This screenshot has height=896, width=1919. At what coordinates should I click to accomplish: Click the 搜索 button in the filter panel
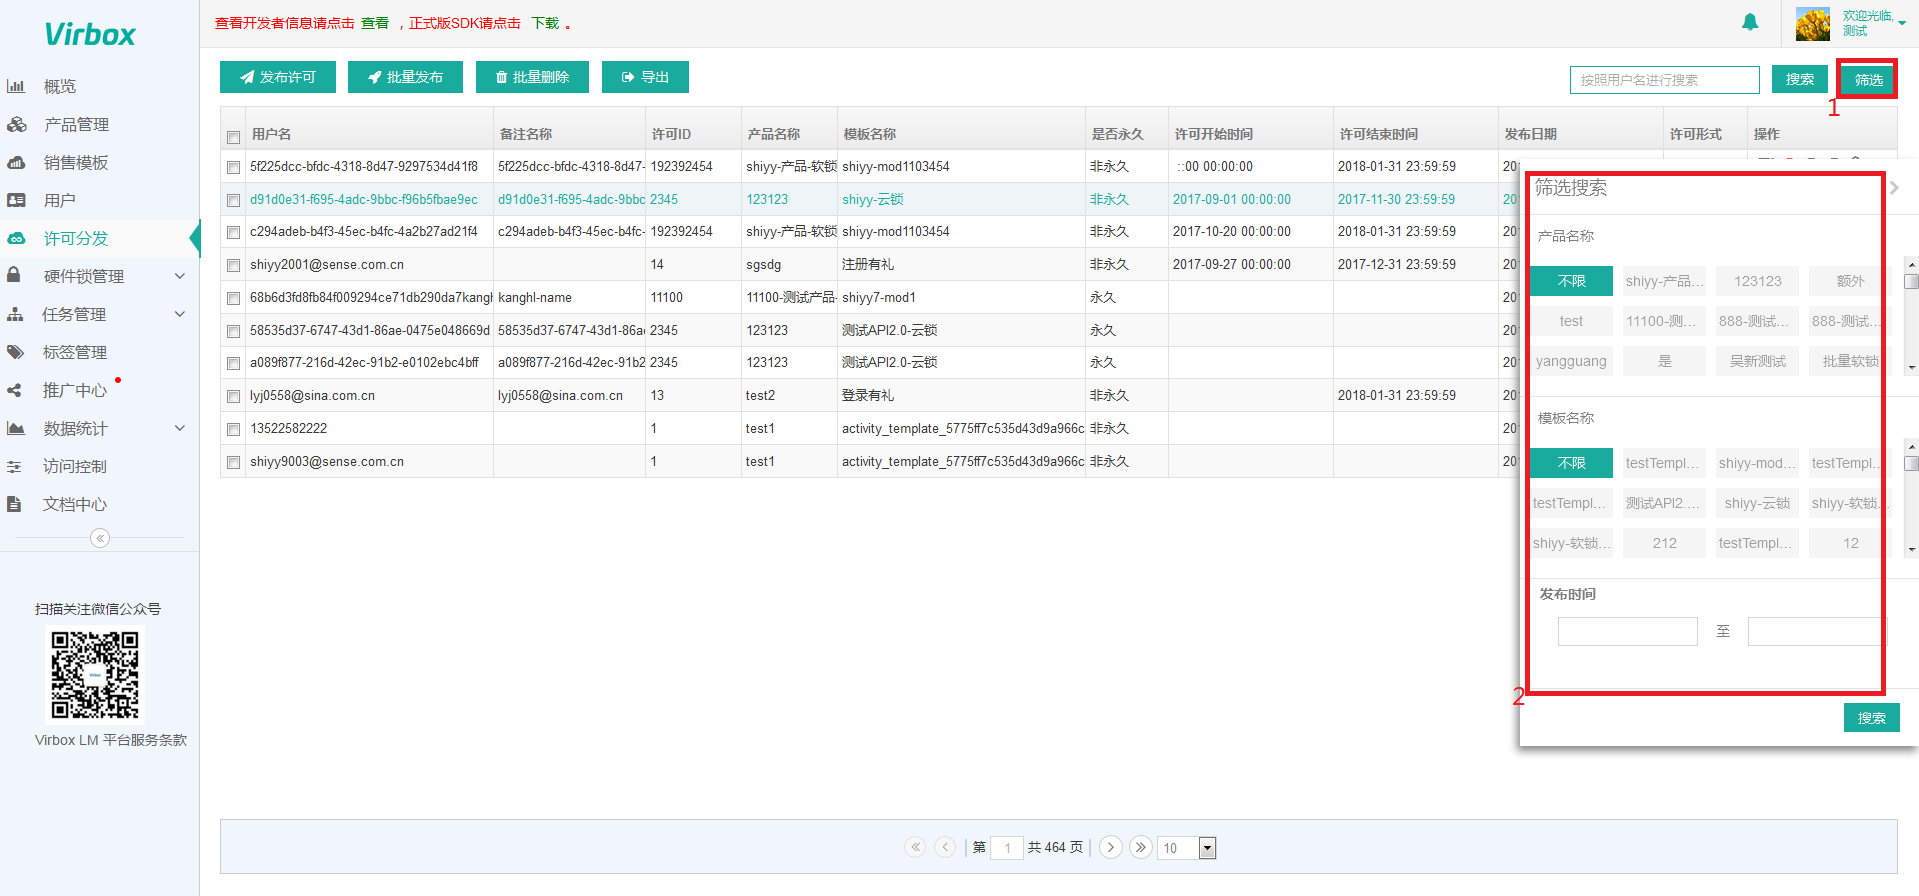[x=1872, y=717]
